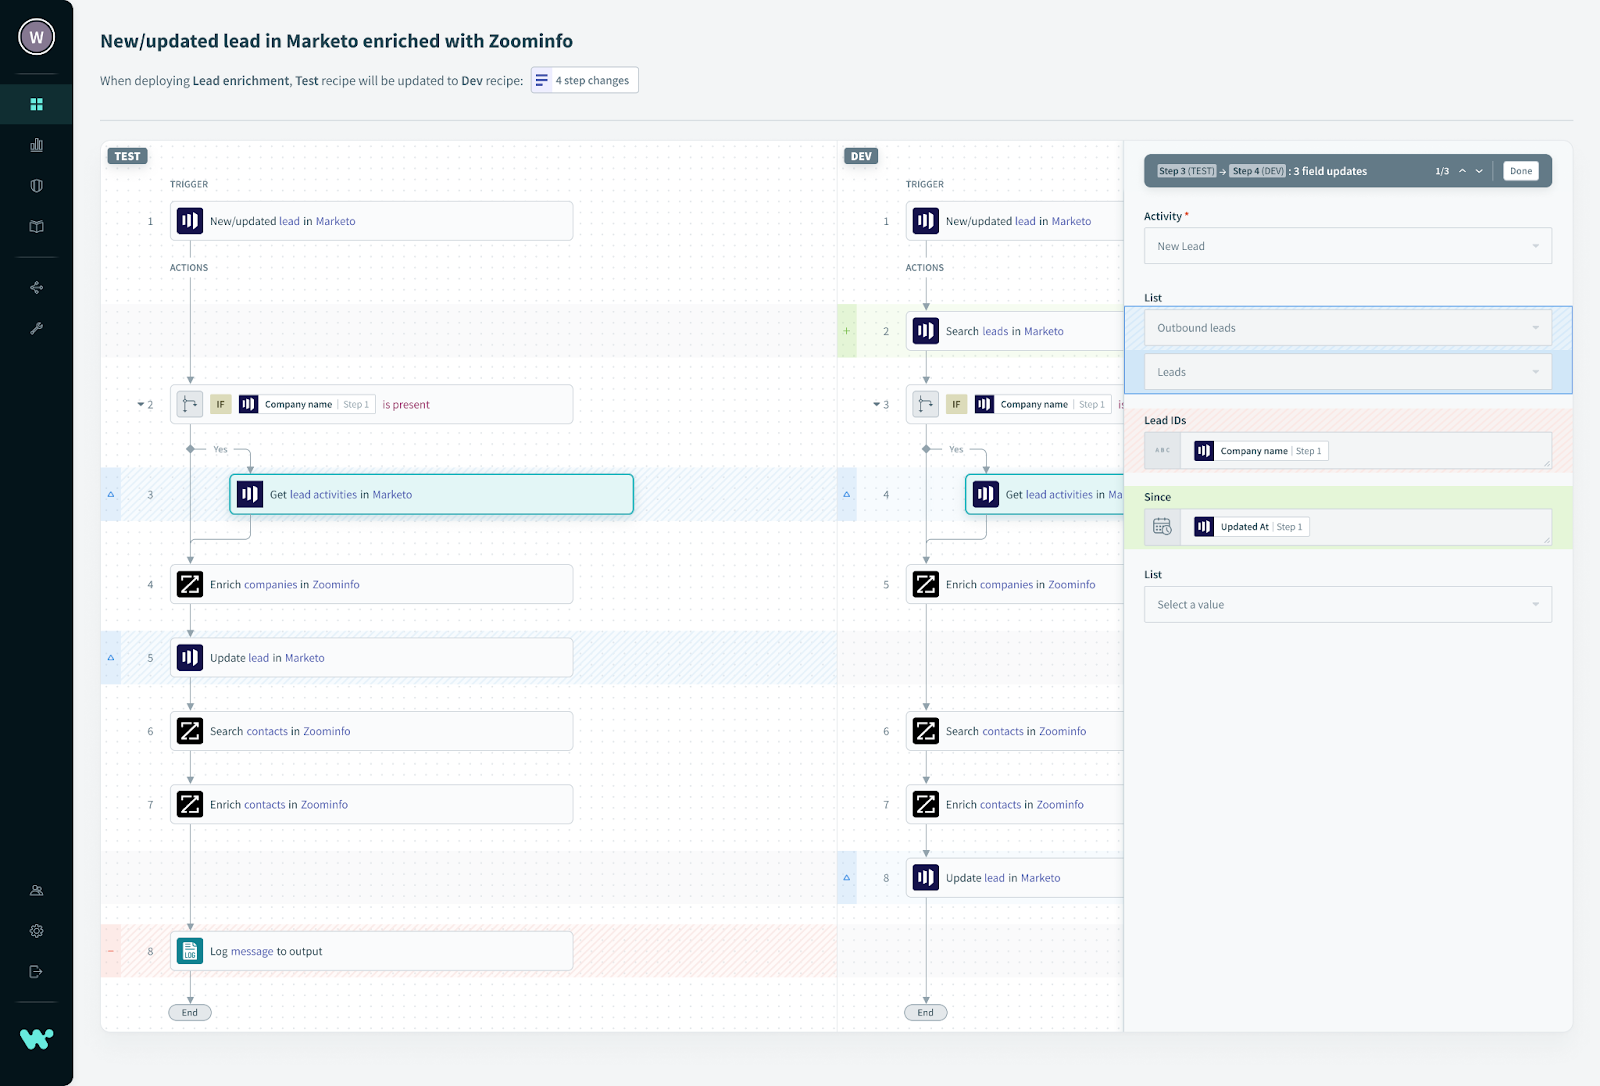Screen dimensions: 1600x1086
Task: Click the minus removed marker at TEST step 8
Action: pos(111,951)
